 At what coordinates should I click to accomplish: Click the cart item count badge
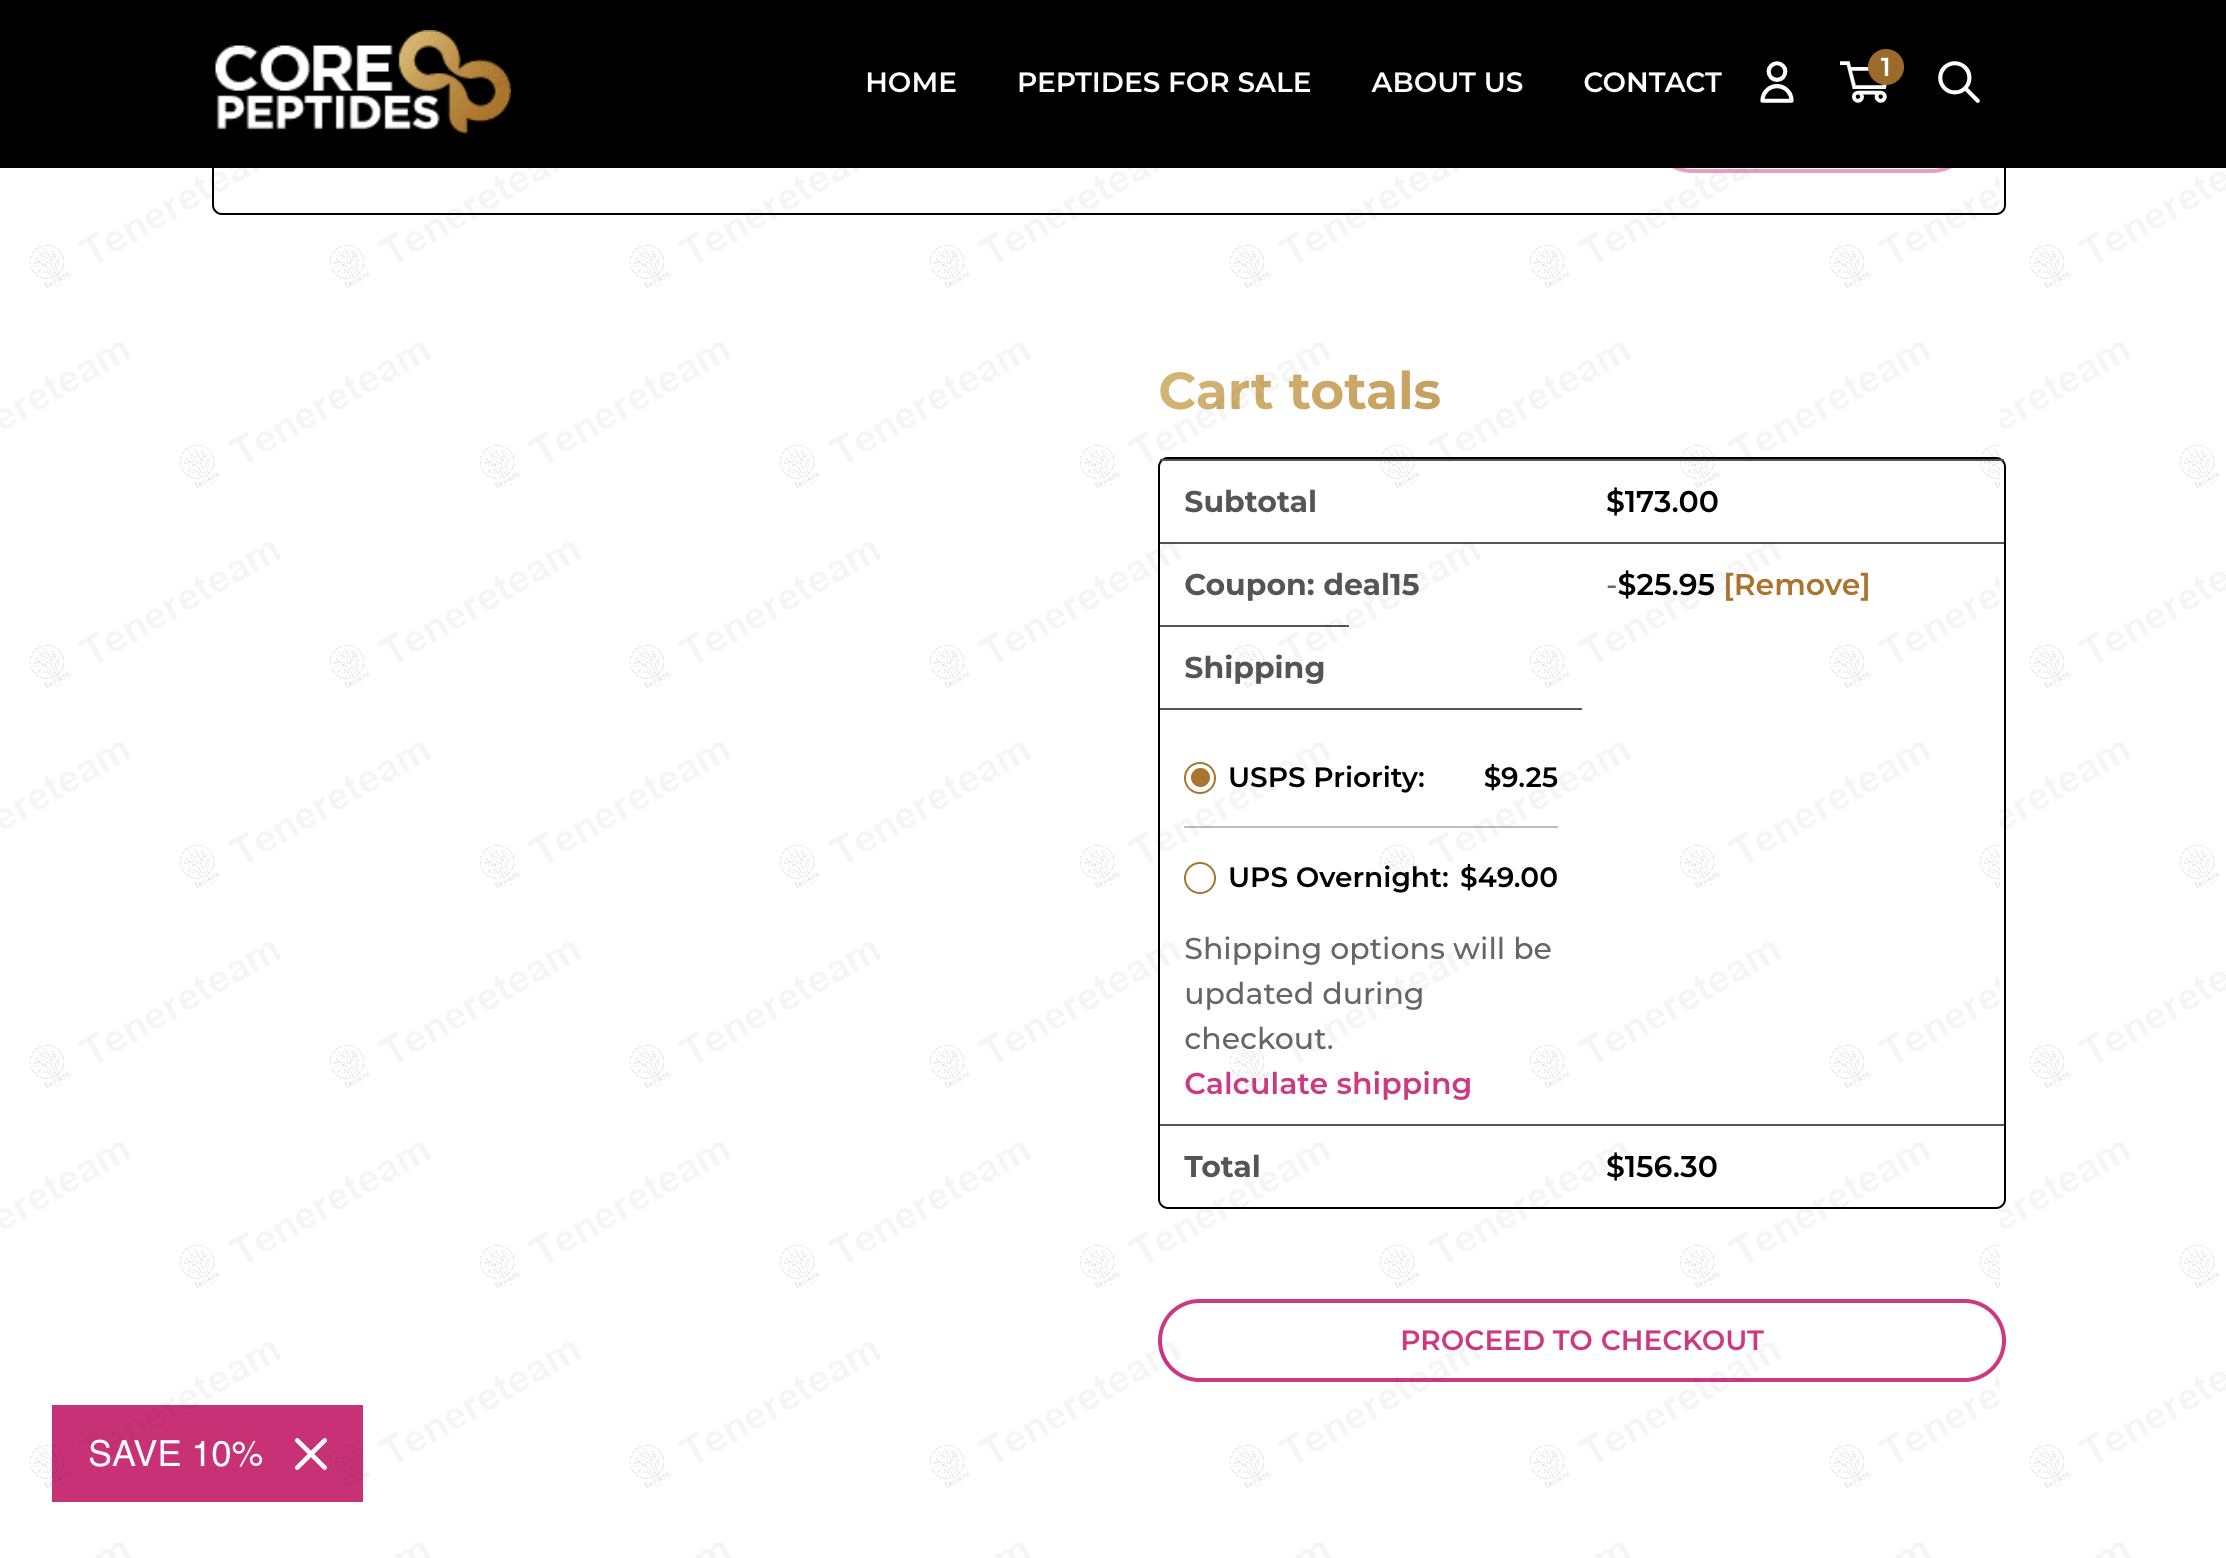pyautogui.click(x=1885, y=66)
